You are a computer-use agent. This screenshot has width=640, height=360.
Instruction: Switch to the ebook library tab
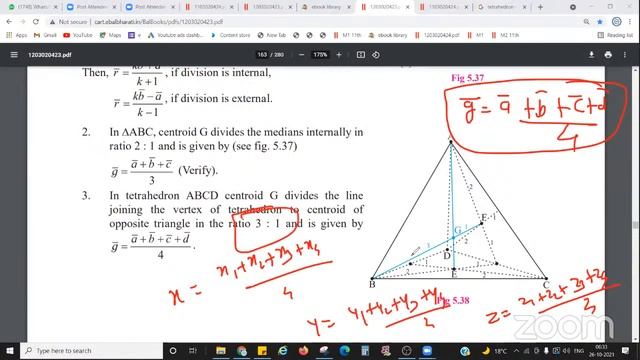point(327,7)
